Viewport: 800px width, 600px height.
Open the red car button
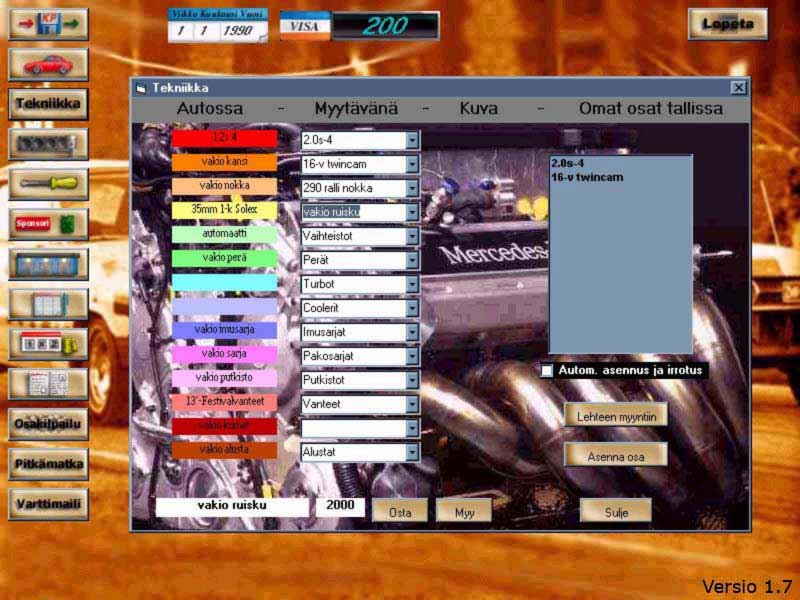coord(48,65)
